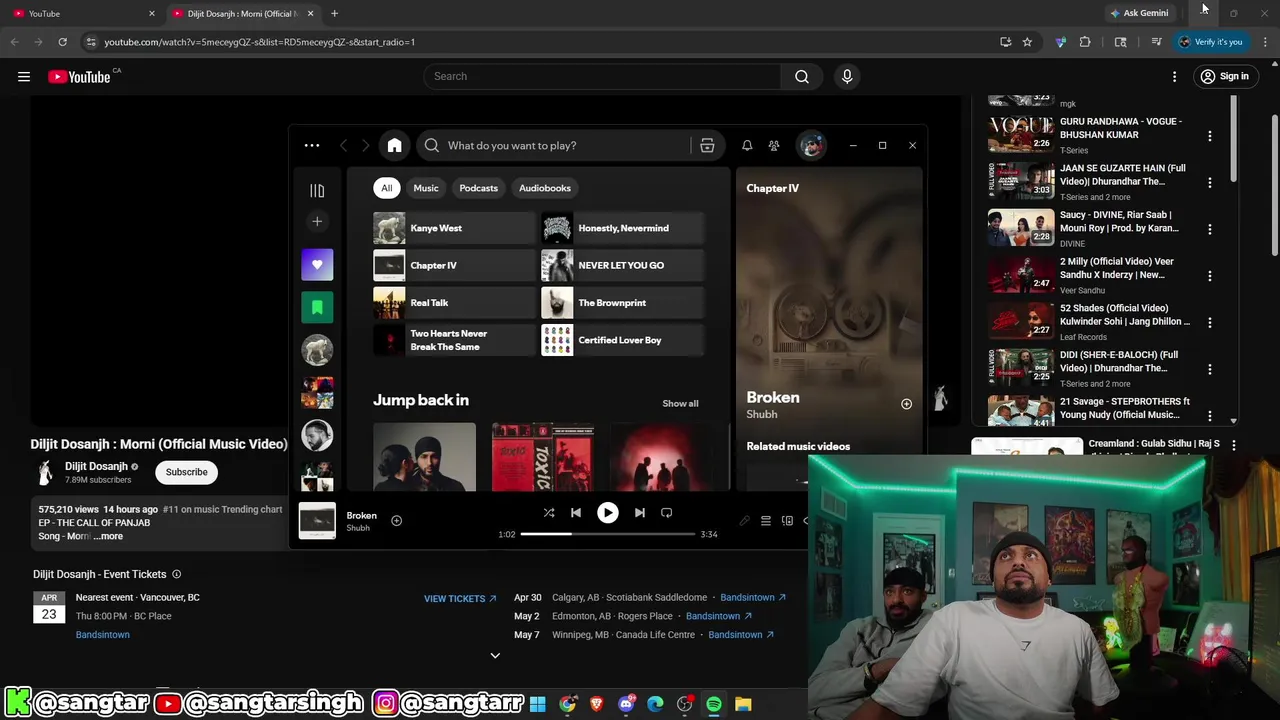Open options for 2 Milly video
Screen dimensions: 1280x720
click(x=1210, y=276)
